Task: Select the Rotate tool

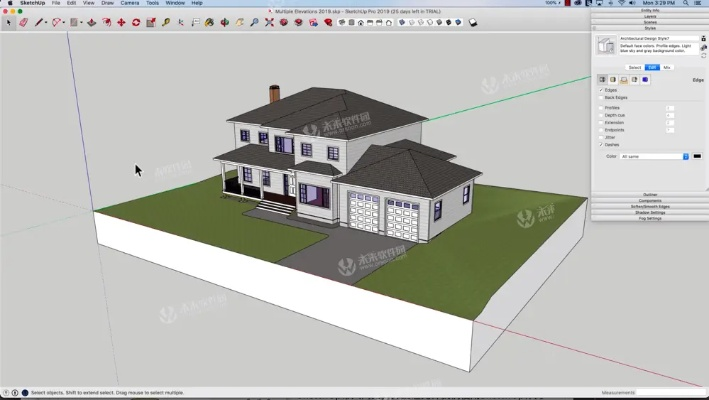Action: click(136, 21)
